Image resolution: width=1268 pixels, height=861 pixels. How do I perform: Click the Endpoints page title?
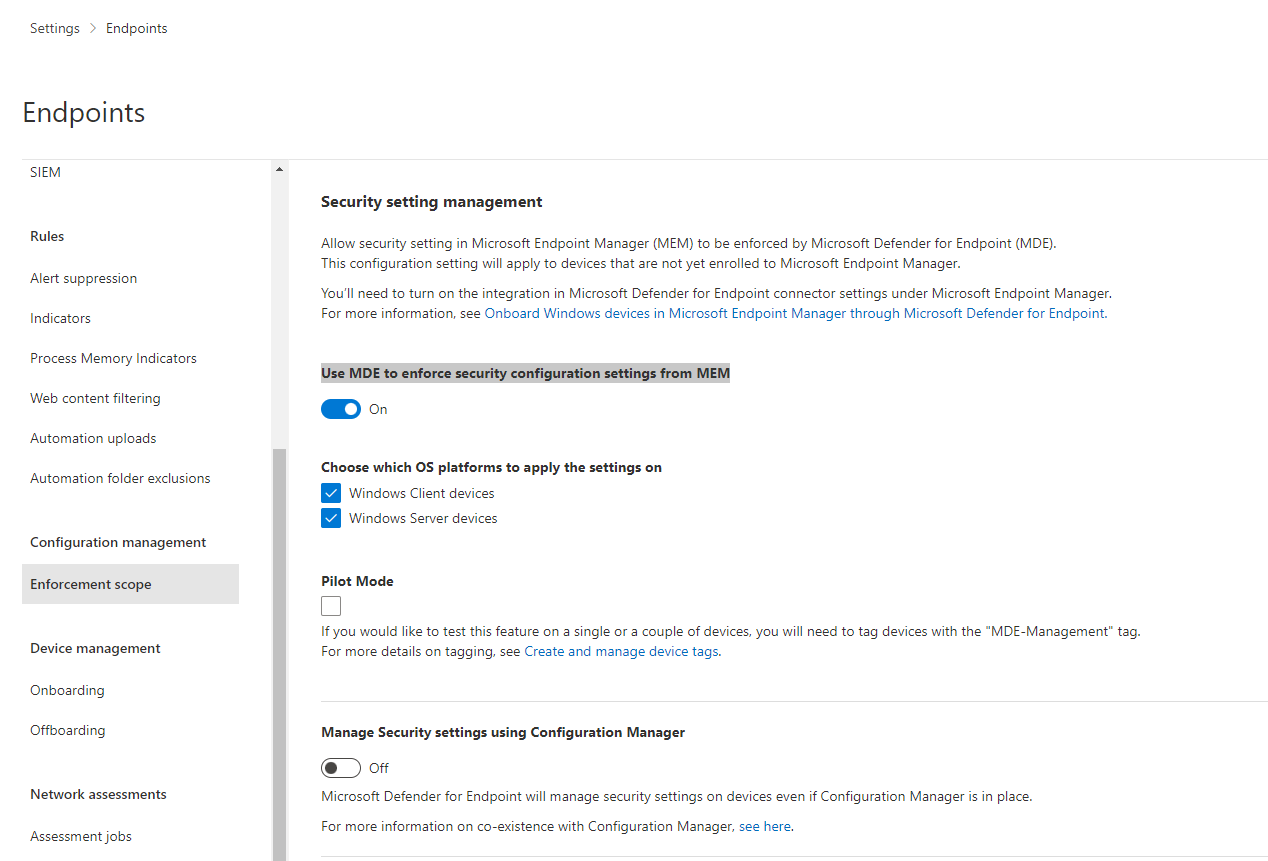coord(84,113)
